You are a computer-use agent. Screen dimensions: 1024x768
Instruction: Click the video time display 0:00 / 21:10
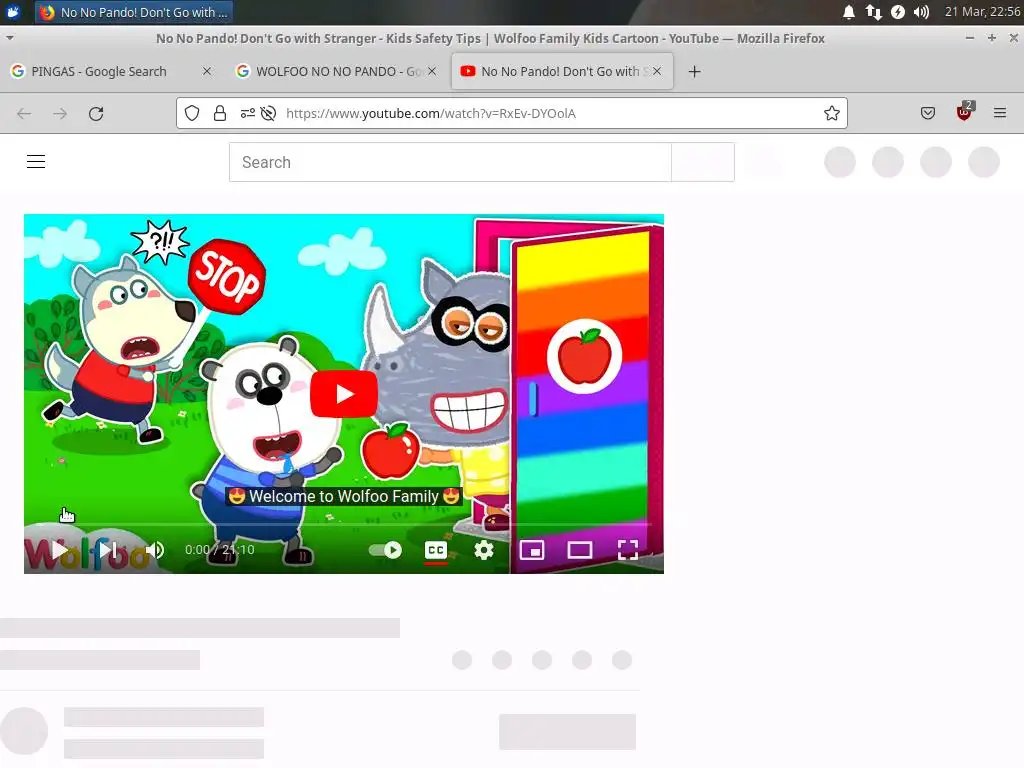click(219, 550)
